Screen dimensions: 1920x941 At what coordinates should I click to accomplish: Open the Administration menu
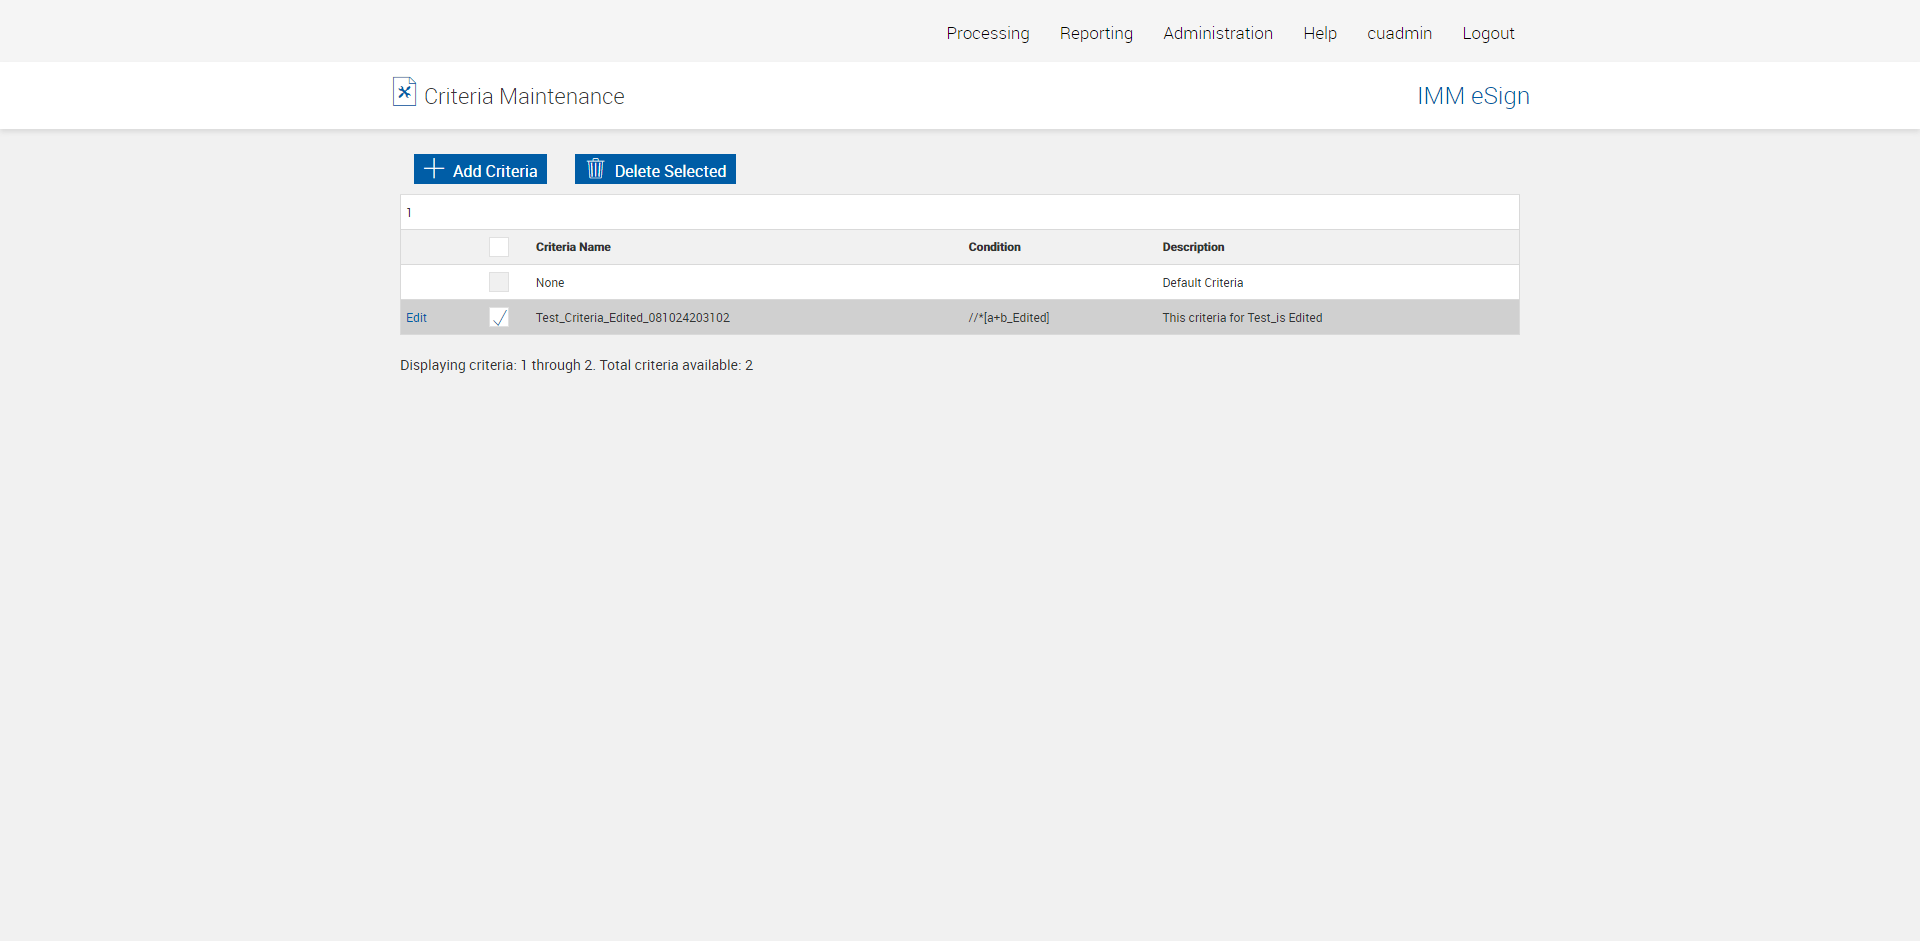[1218, 33]
